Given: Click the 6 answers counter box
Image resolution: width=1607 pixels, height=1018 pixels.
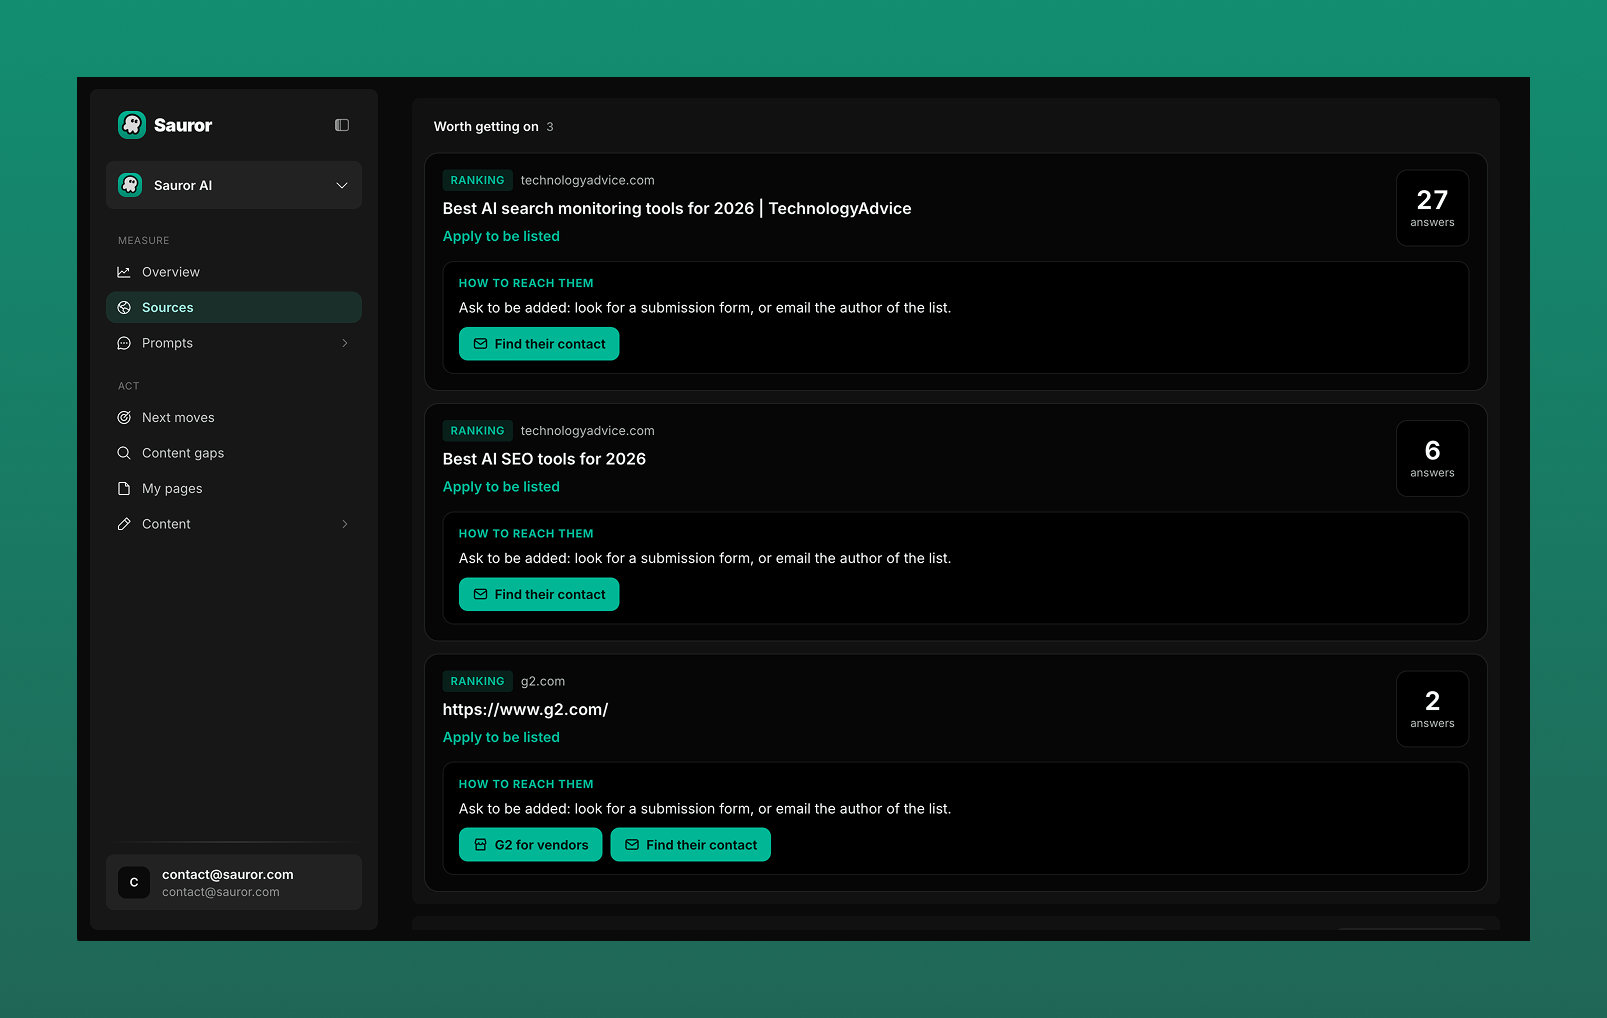Looking at the screenshot, I should (1432, 458).
